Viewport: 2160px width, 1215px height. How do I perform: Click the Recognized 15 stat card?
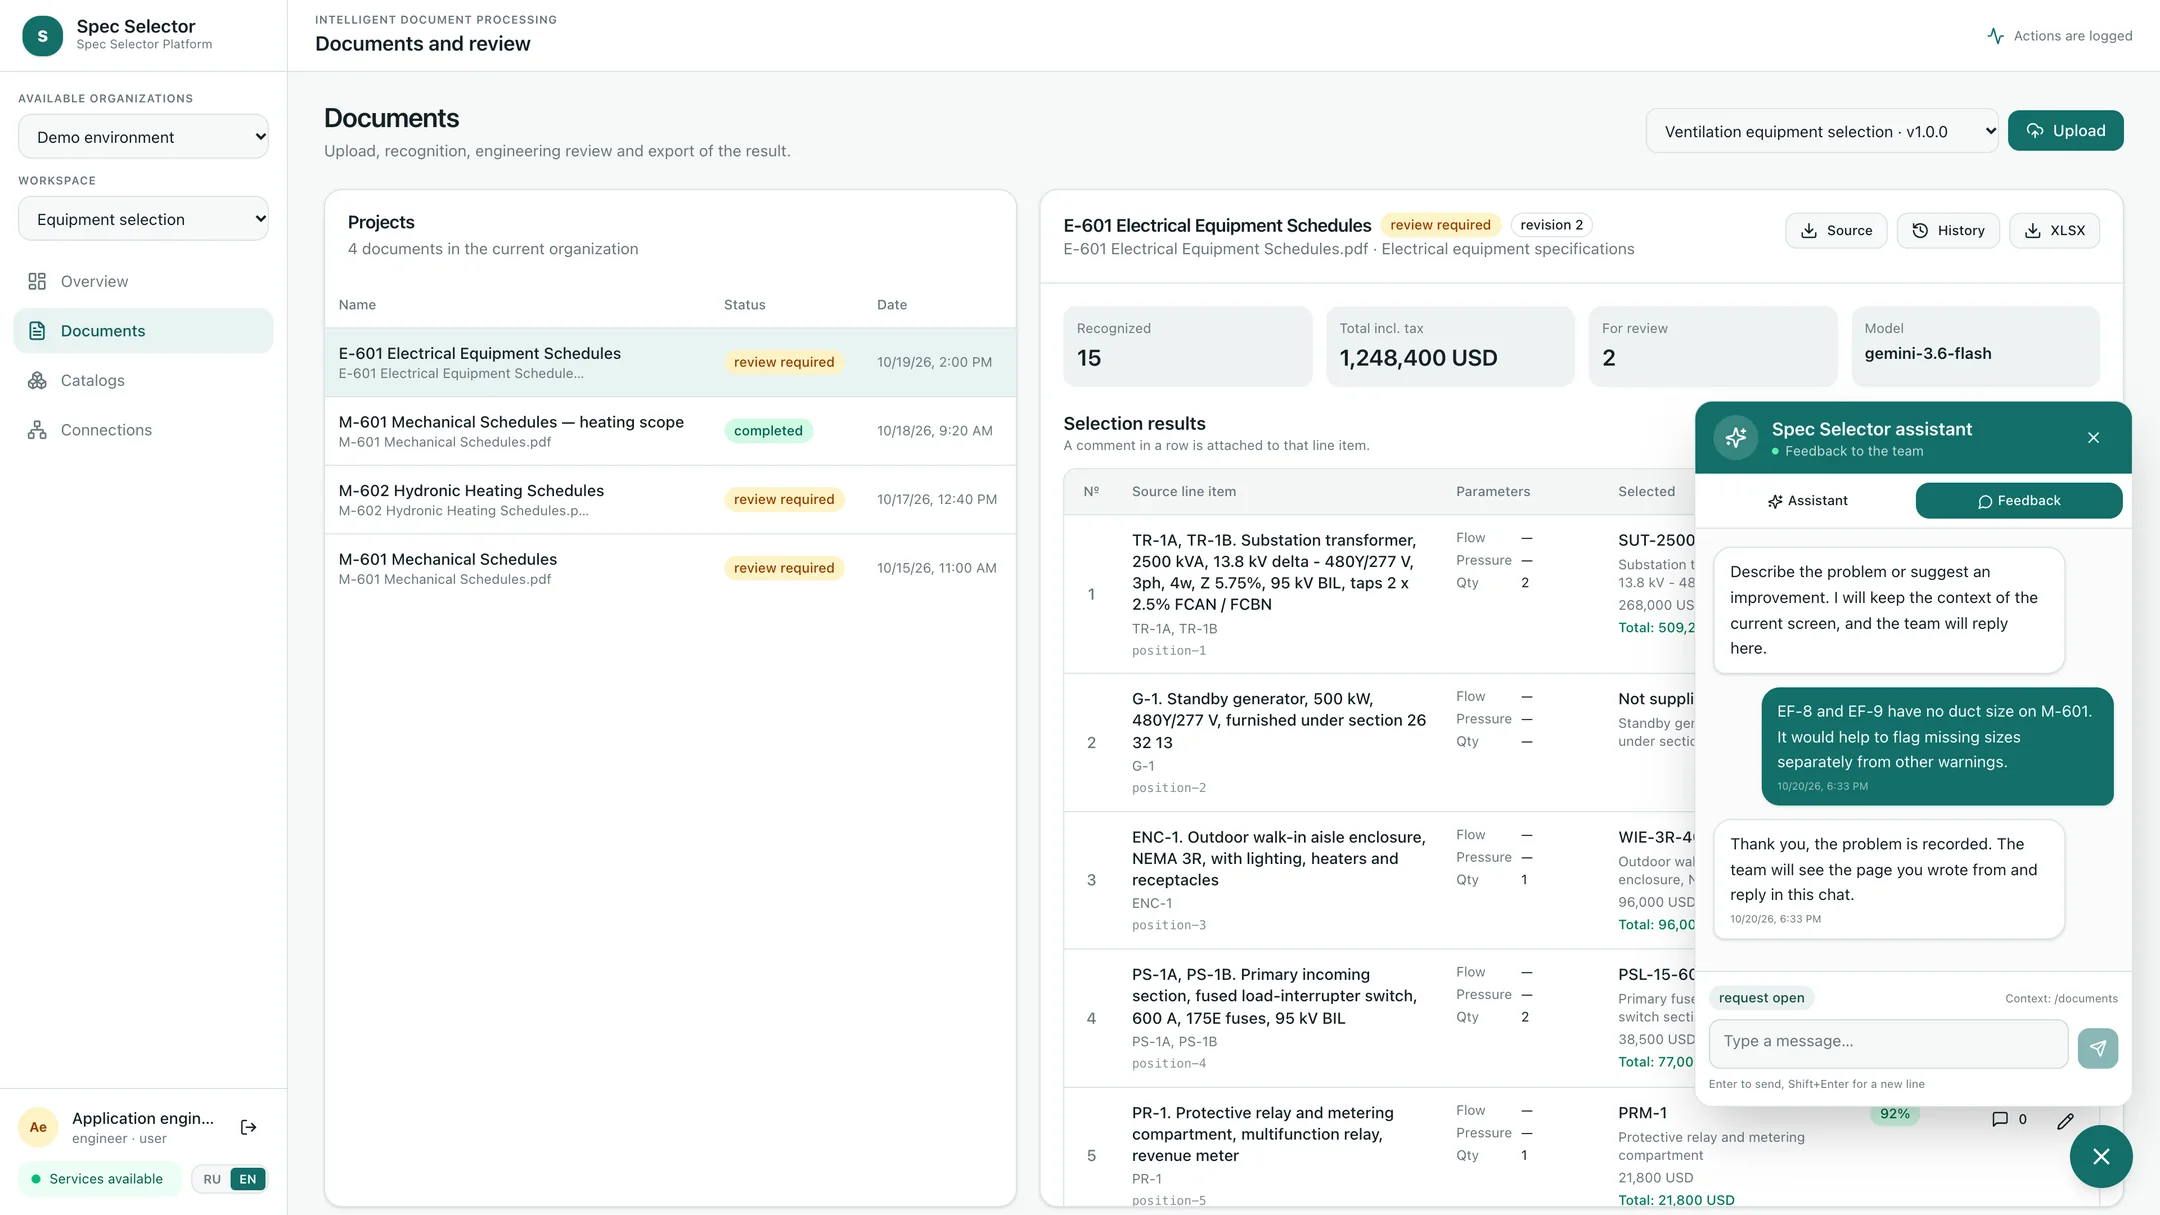point(1187,346)
